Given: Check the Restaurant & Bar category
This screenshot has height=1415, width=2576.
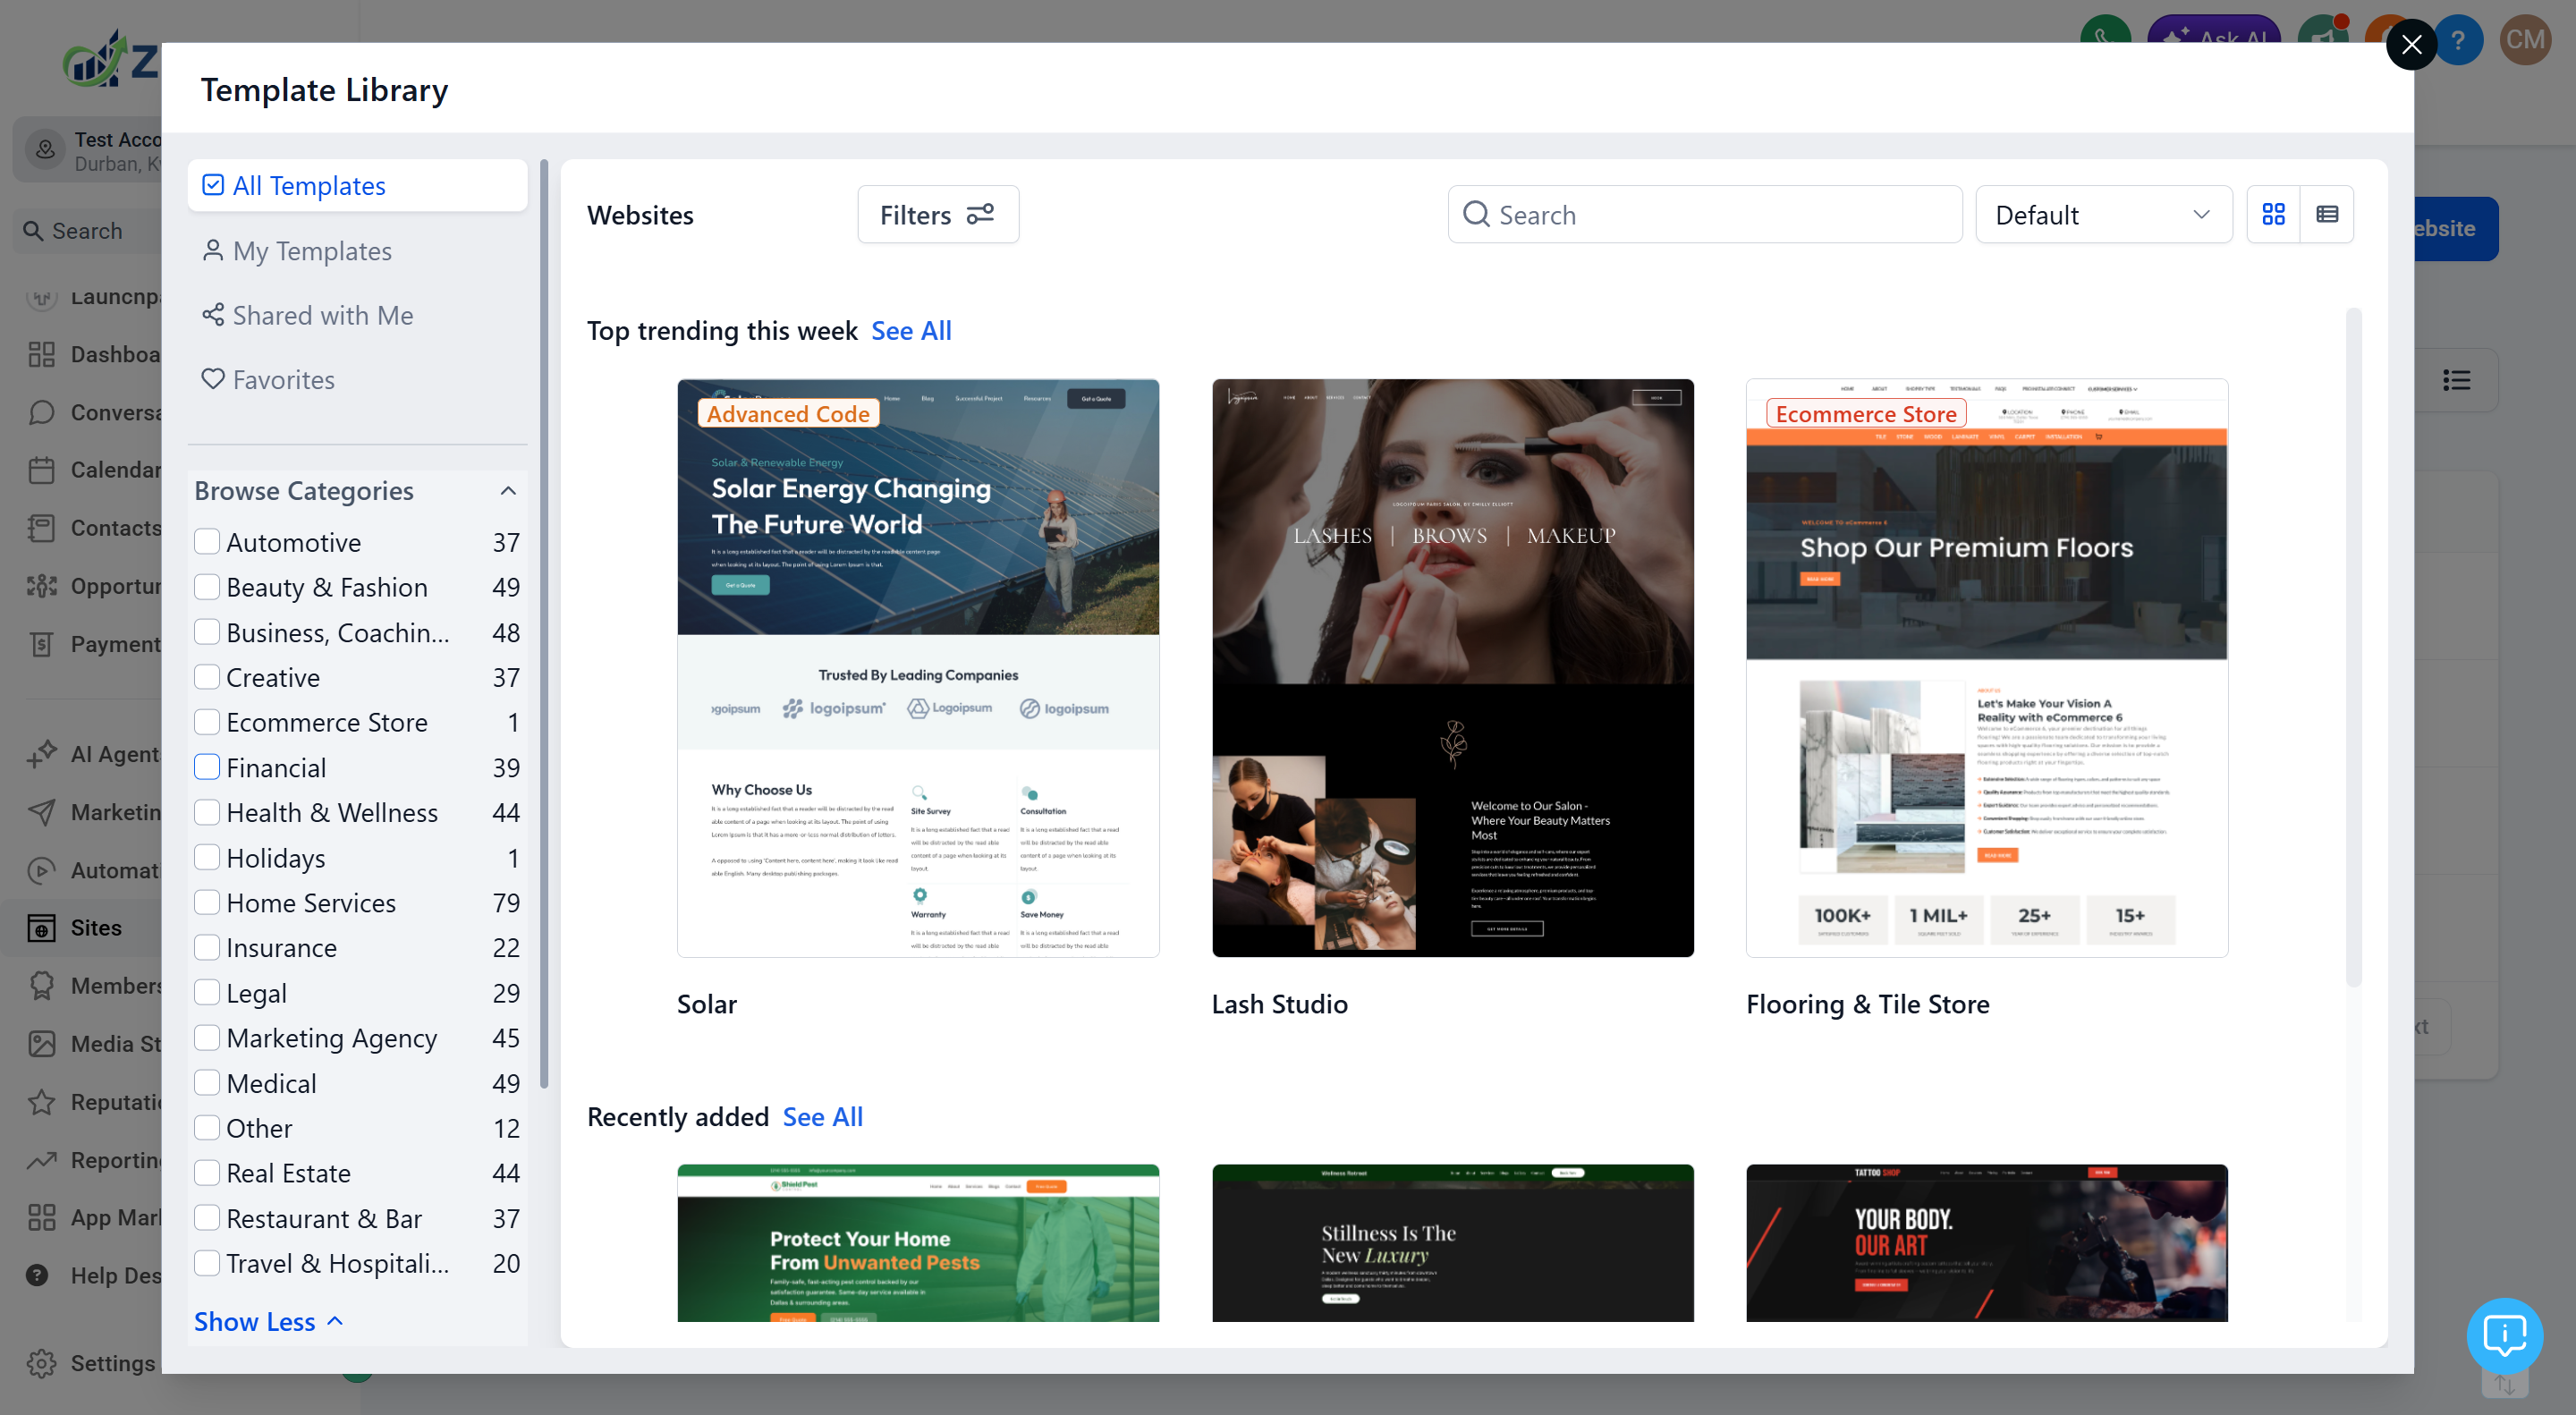Looking at the screenshot, I should pos(207,1217).
